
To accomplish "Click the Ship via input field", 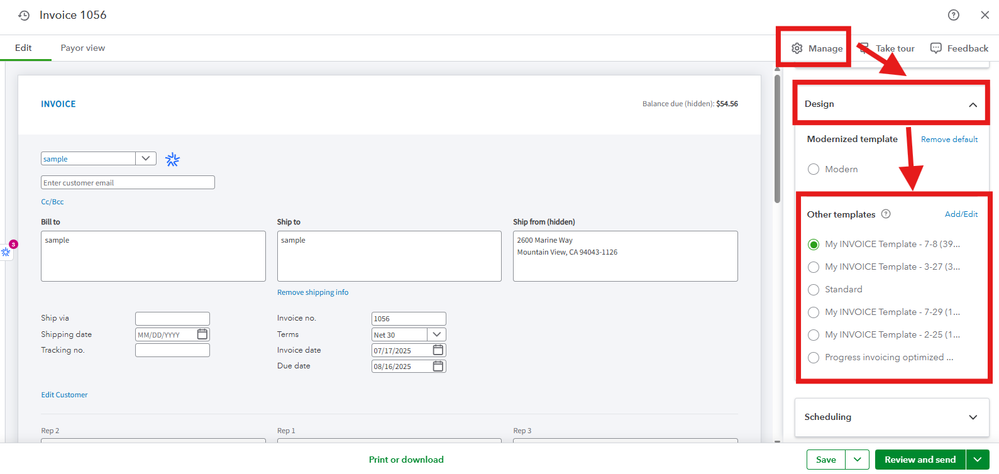I will coord(172,319).
